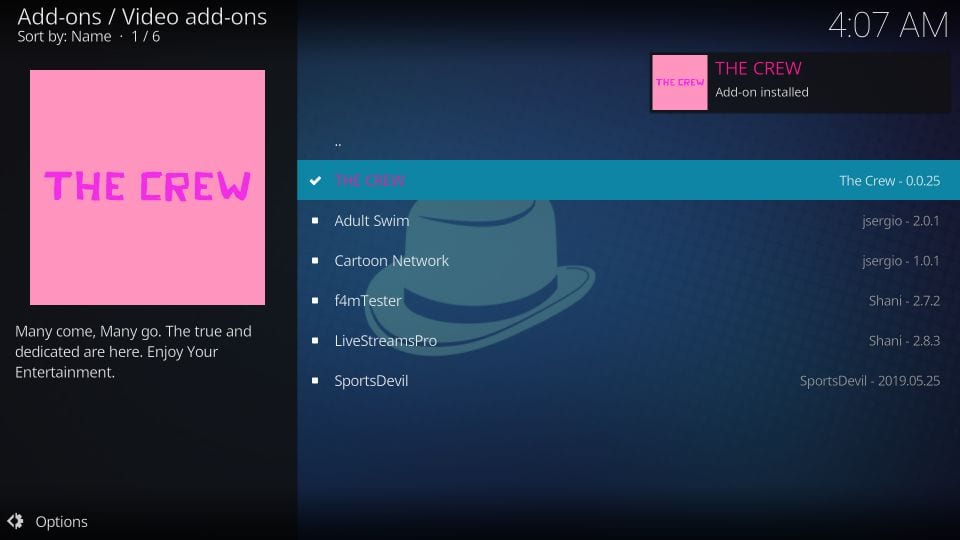Screen dimensions: 960x540
Task: Click the bullet icon beside LiveStreamsPro
Action: 315,340
